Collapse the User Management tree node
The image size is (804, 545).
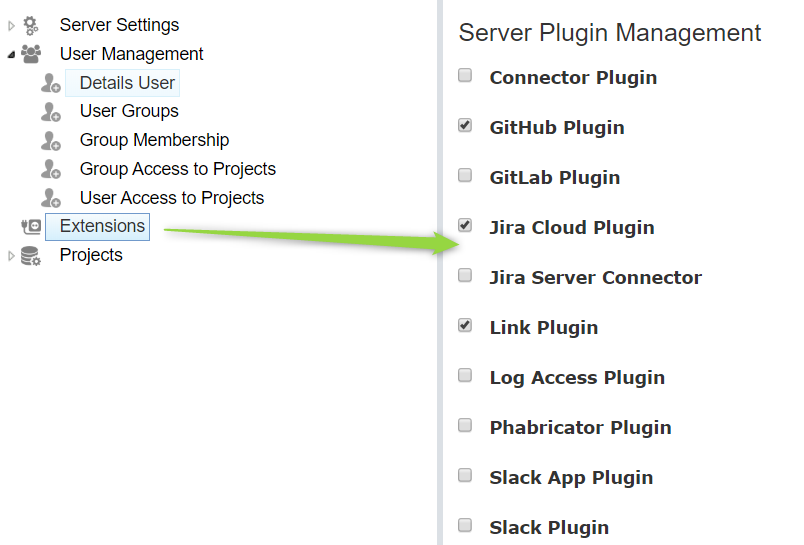pyautogui.click(x=11, y=54)
